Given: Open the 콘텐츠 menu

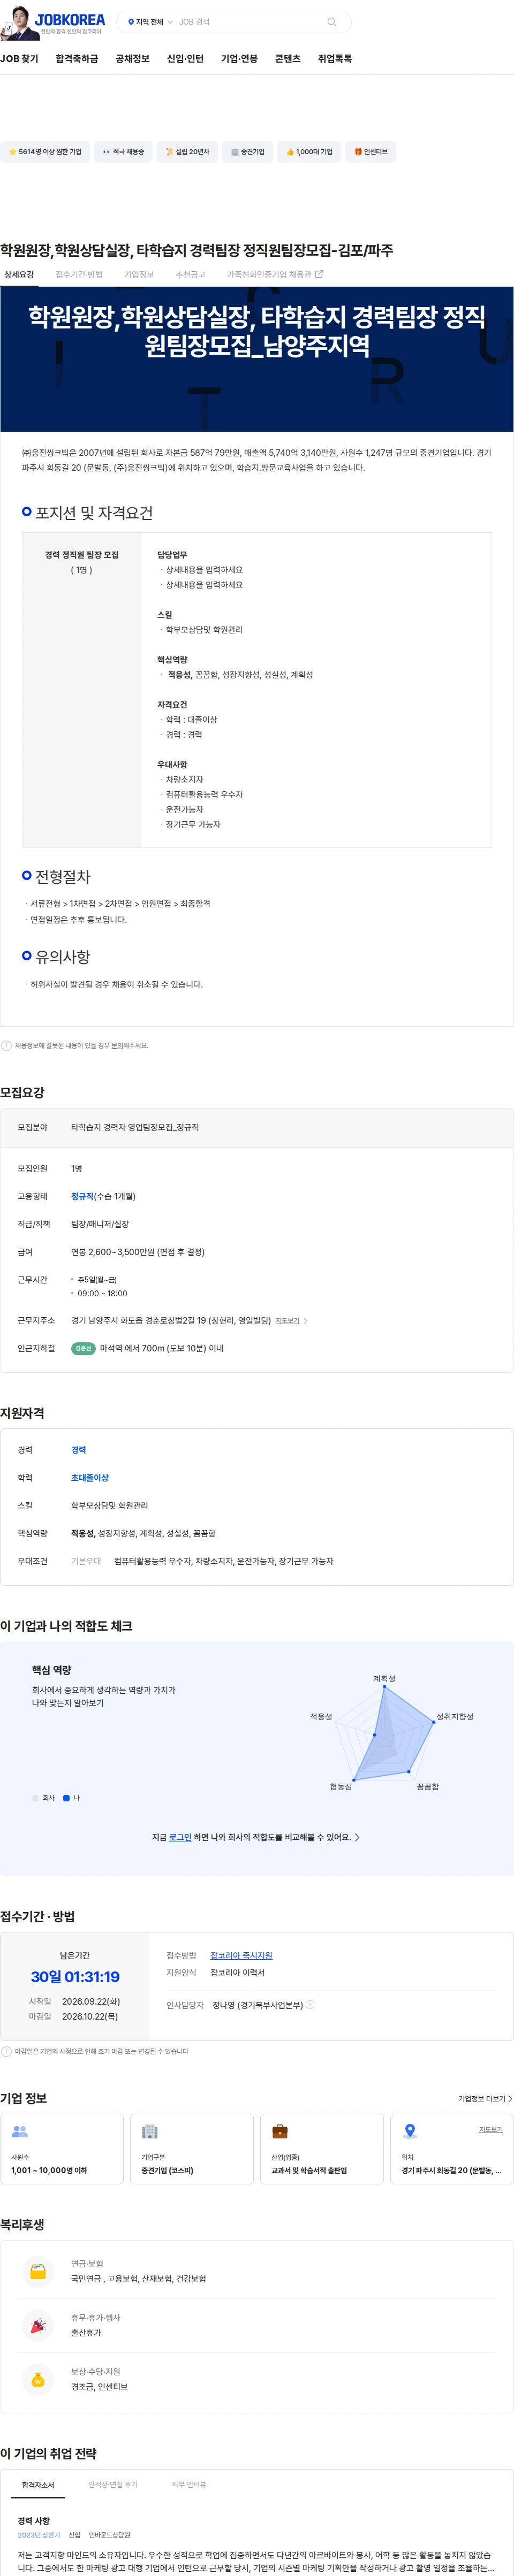Looking at the screenshot, I should [x=287, y=59].
